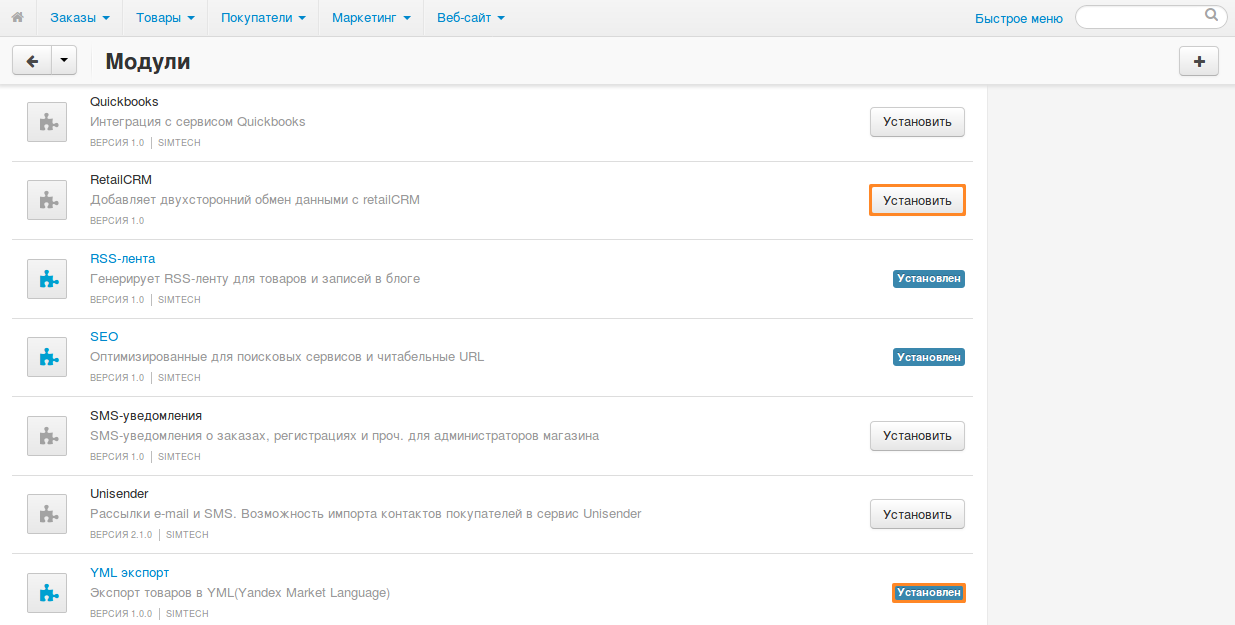
Task: Open the Веб-сайт menu
Action: tap(470, 18)
